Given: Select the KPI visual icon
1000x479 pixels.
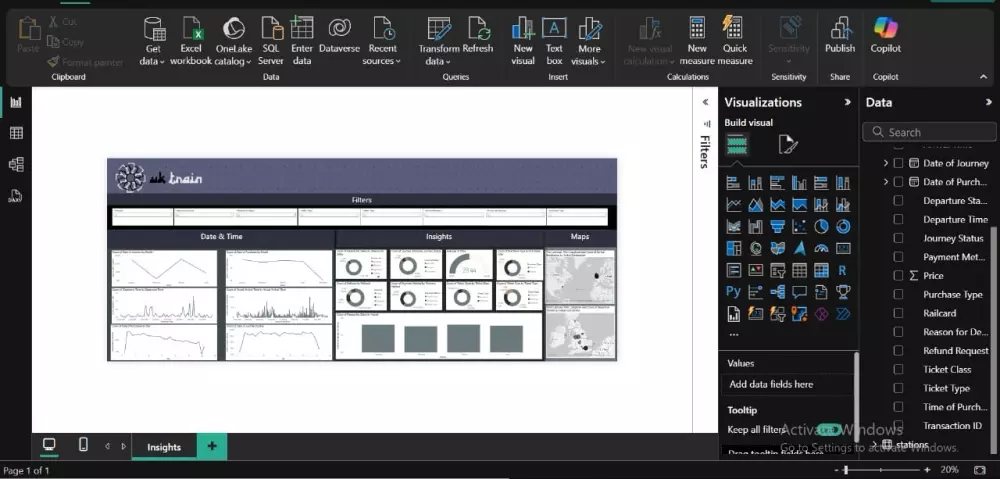Looking at the screenshot, I should click(755, 270).
